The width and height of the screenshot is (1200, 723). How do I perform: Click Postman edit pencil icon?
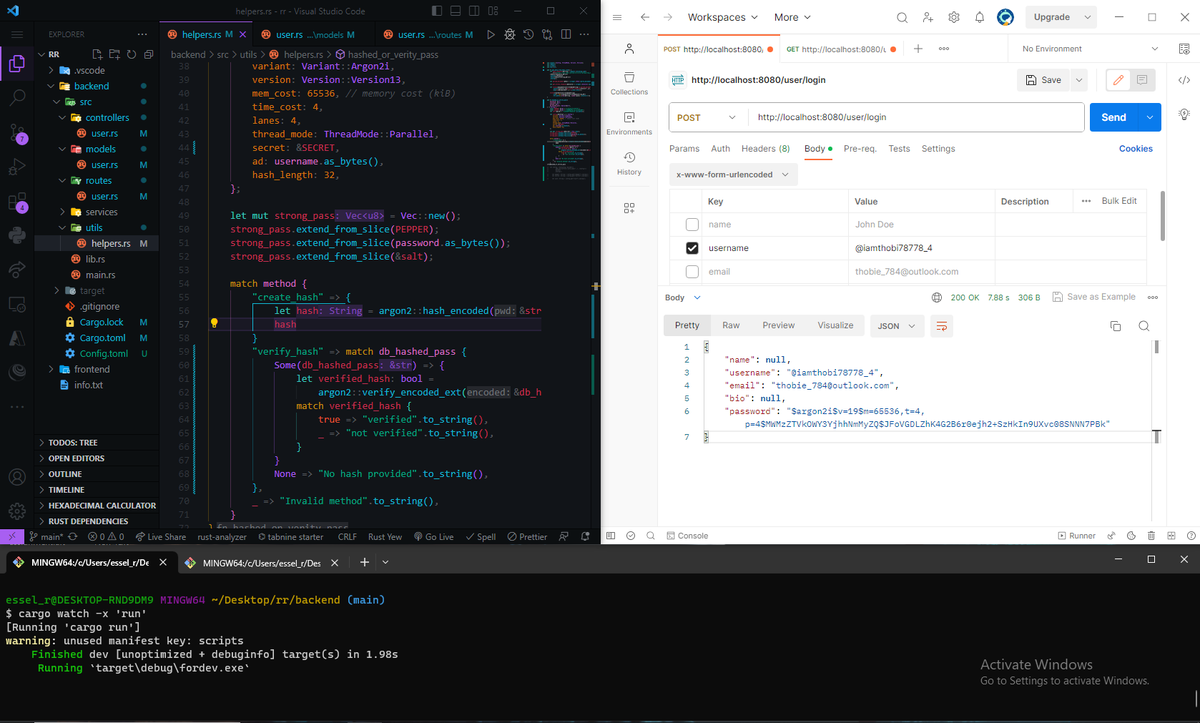pyautogui.click(x=1118, y=80)
